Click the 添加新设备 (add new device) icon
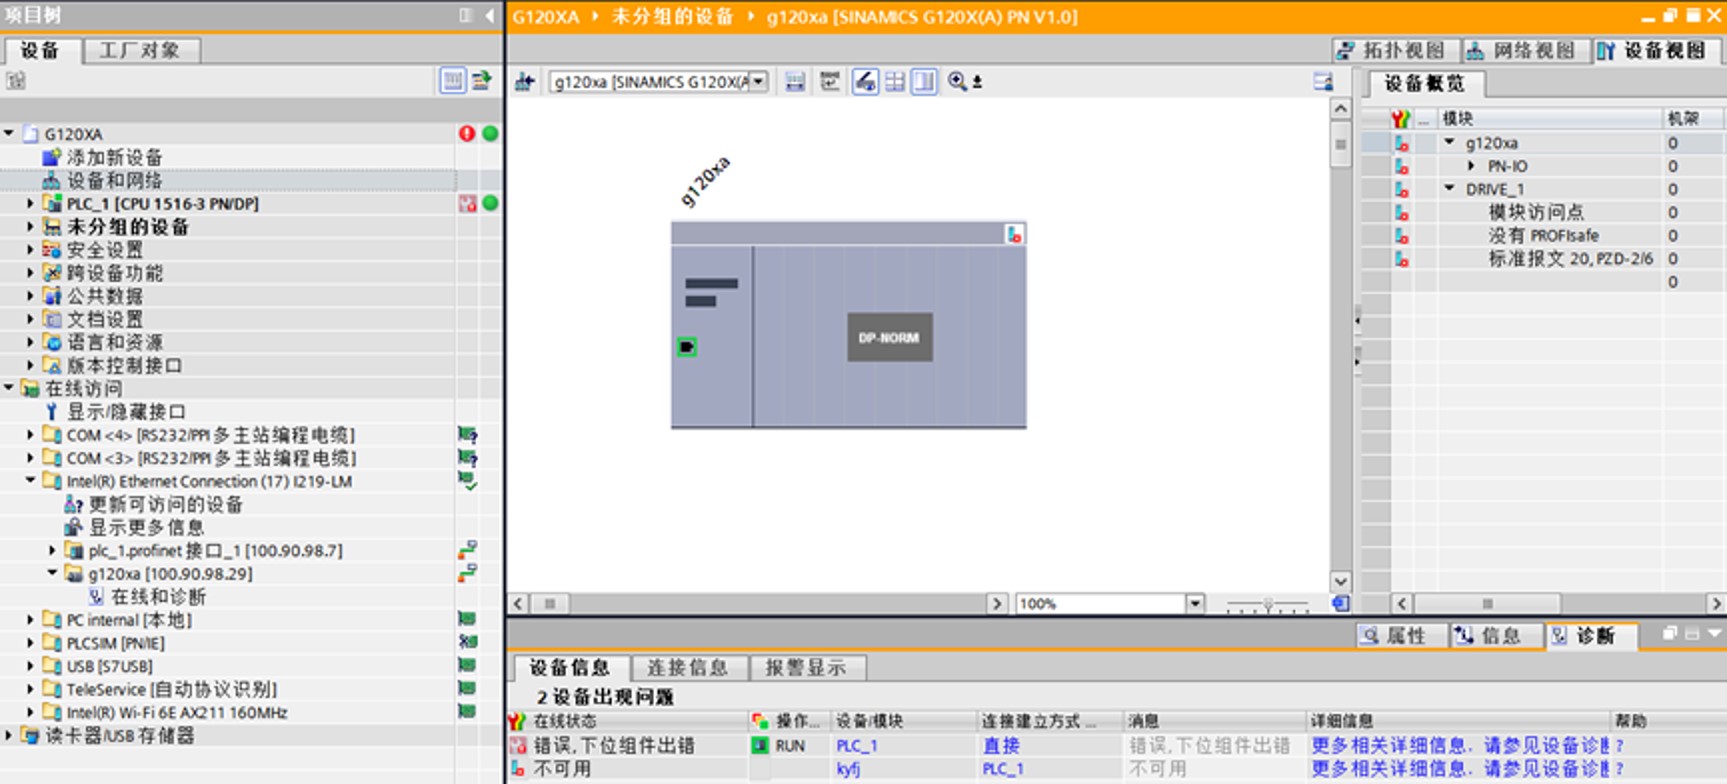This screenshot has width=1727, height=784. click(x=52, y=157)
